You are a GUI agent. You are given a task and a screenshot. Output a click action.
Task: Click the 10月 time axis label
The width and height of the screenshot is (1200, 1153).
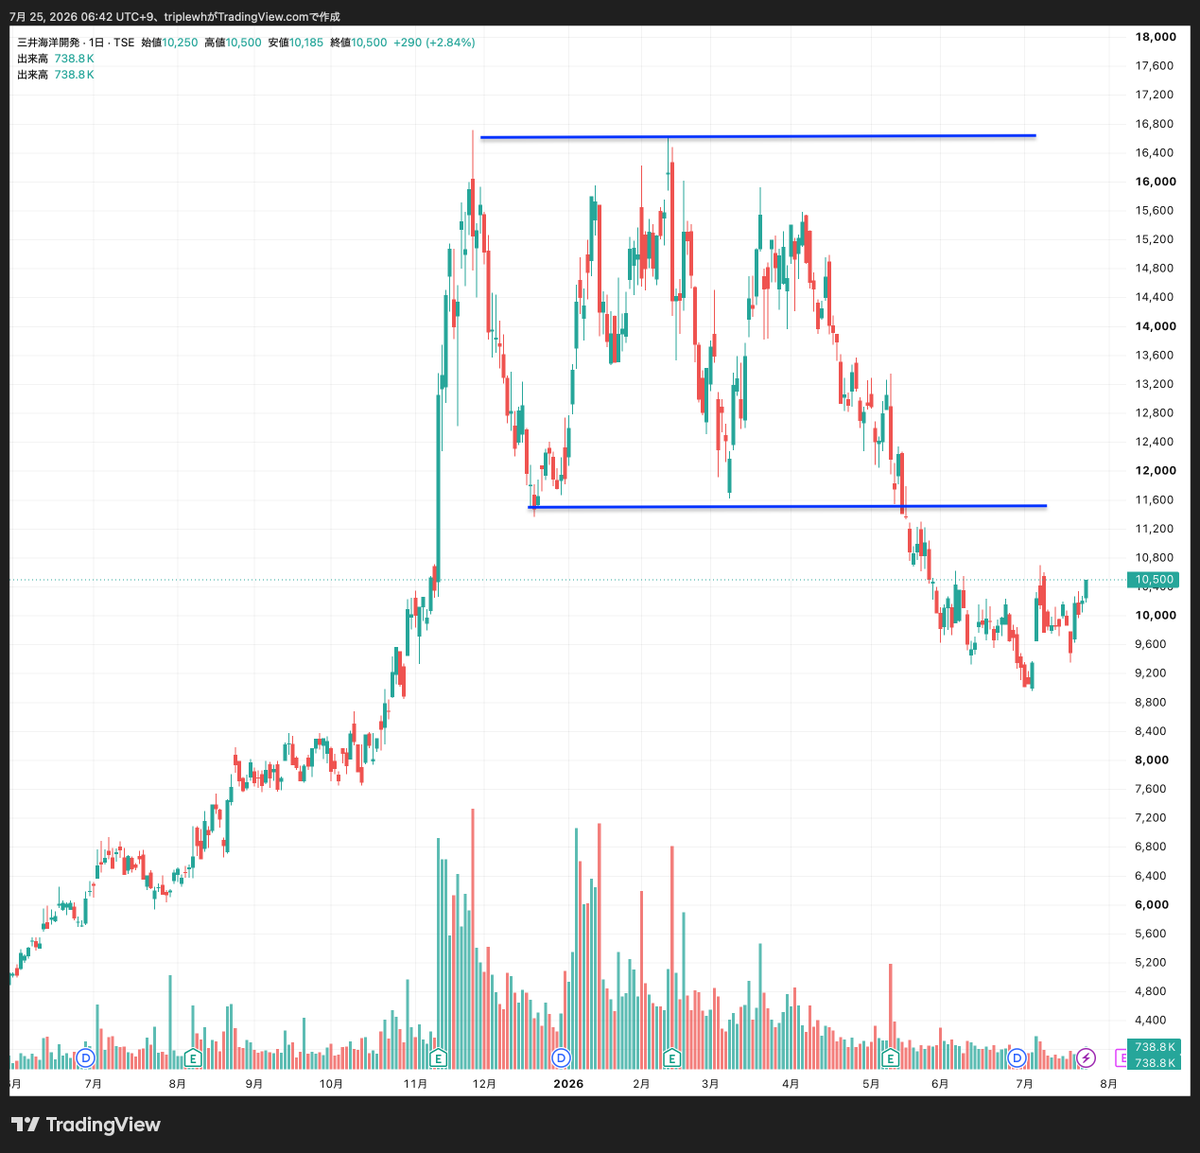[x=331, y=1084]
